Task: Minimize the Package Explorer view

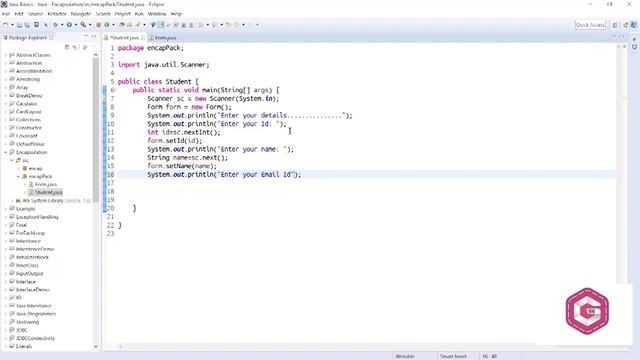Action: tap(86, 37)
